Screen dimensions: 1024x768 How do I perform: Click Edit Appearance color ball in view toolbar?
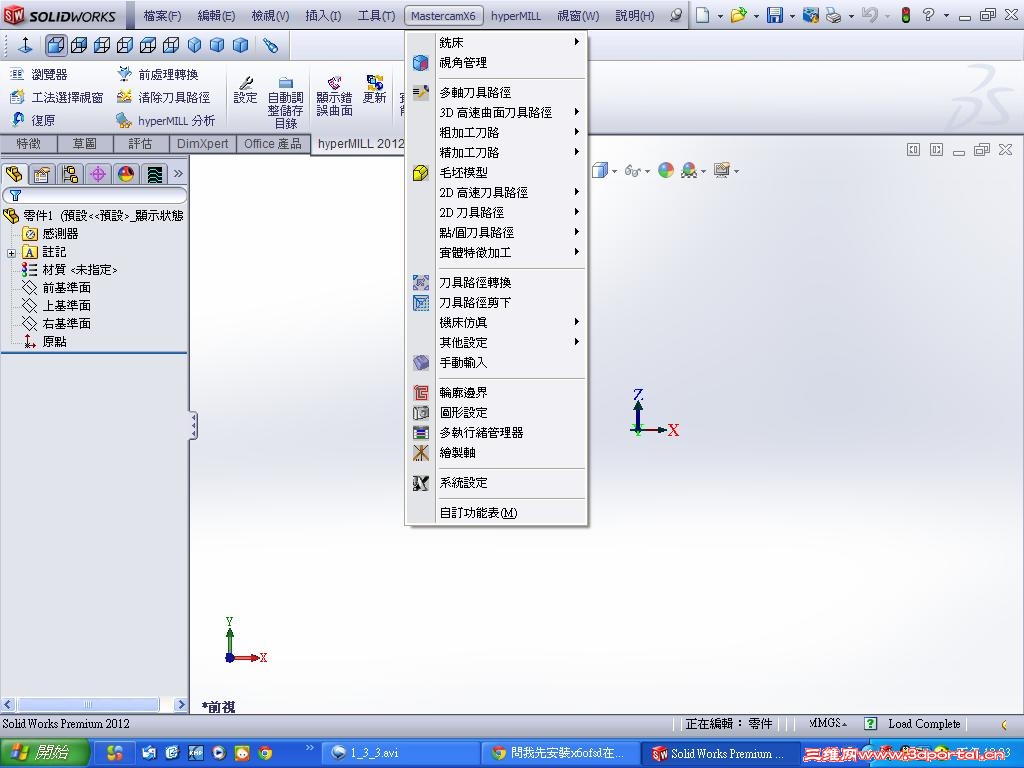[x=665, y=170]
